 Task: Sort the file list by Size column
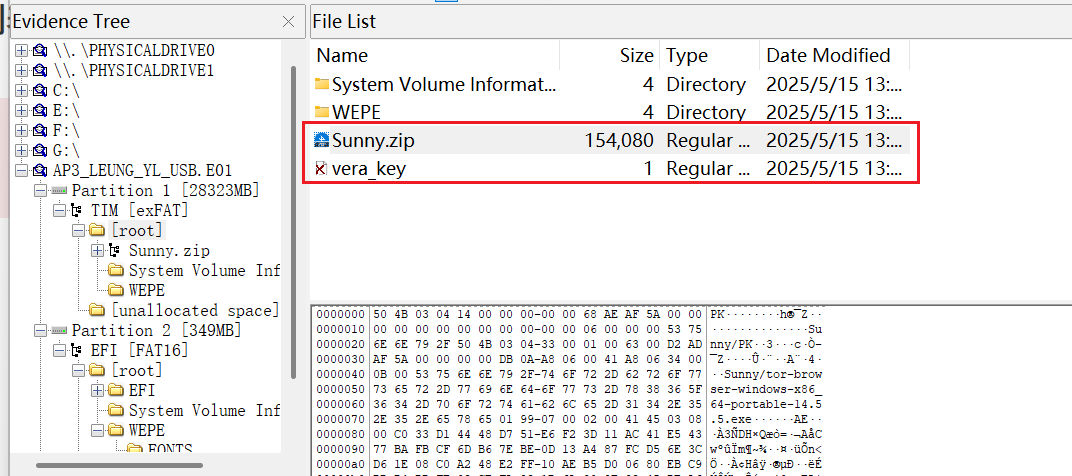pos(636,55)
